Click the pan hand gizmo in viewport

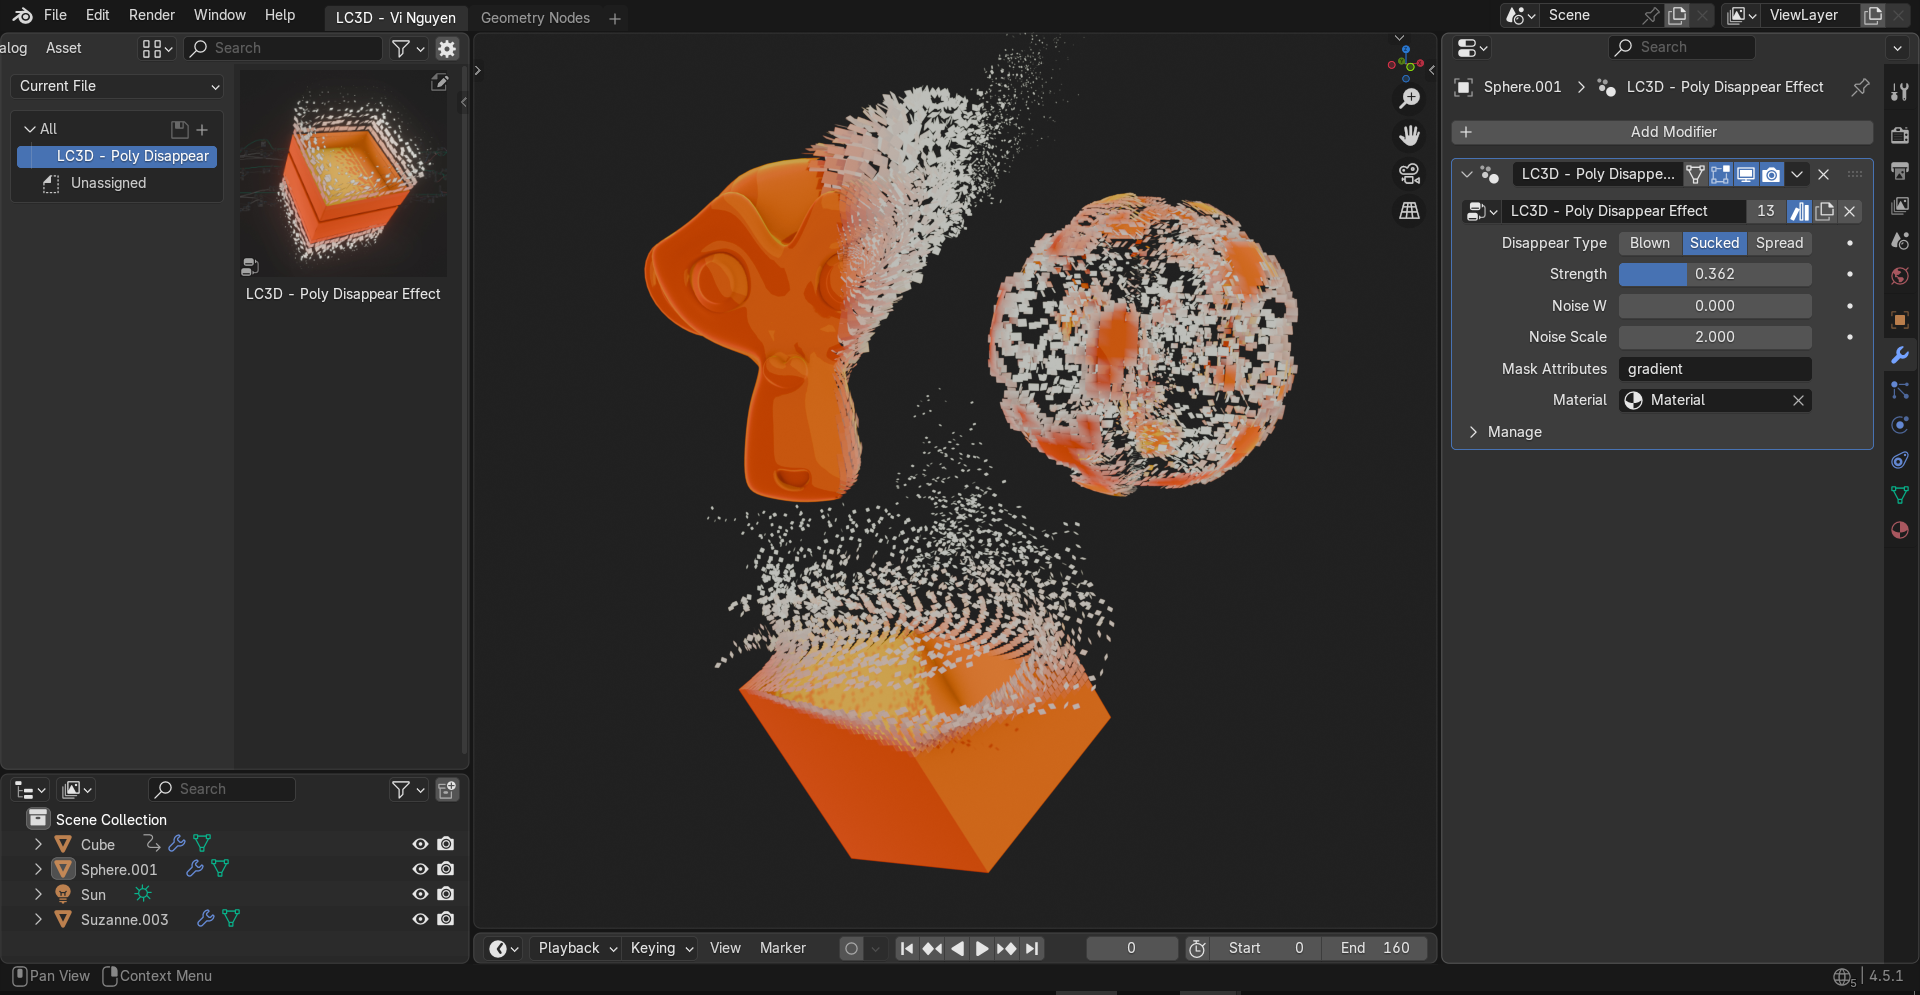pyautogui.click(x=1410, y=135)
